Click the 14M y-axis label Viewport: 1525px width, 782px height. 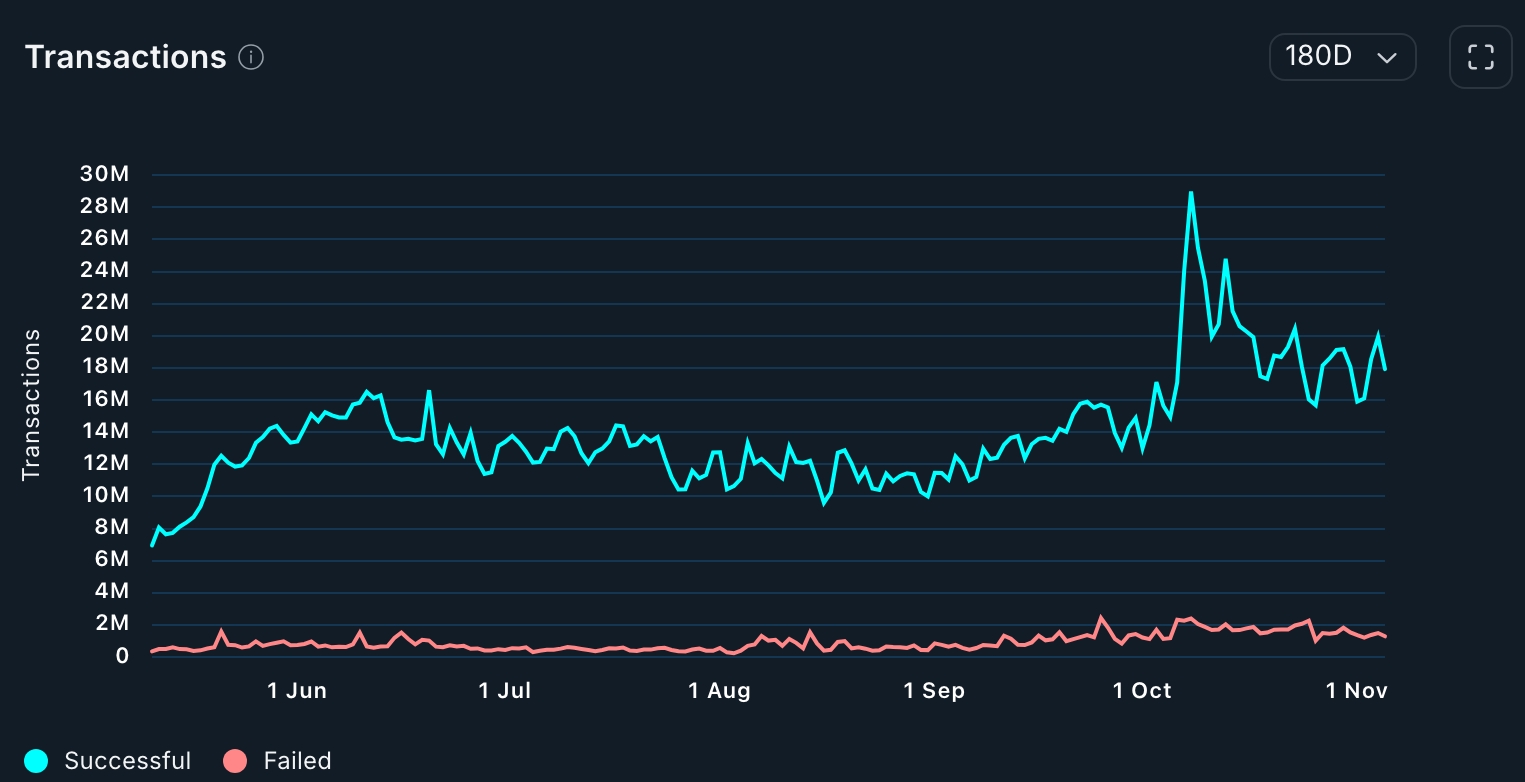[x=104, y=431]
